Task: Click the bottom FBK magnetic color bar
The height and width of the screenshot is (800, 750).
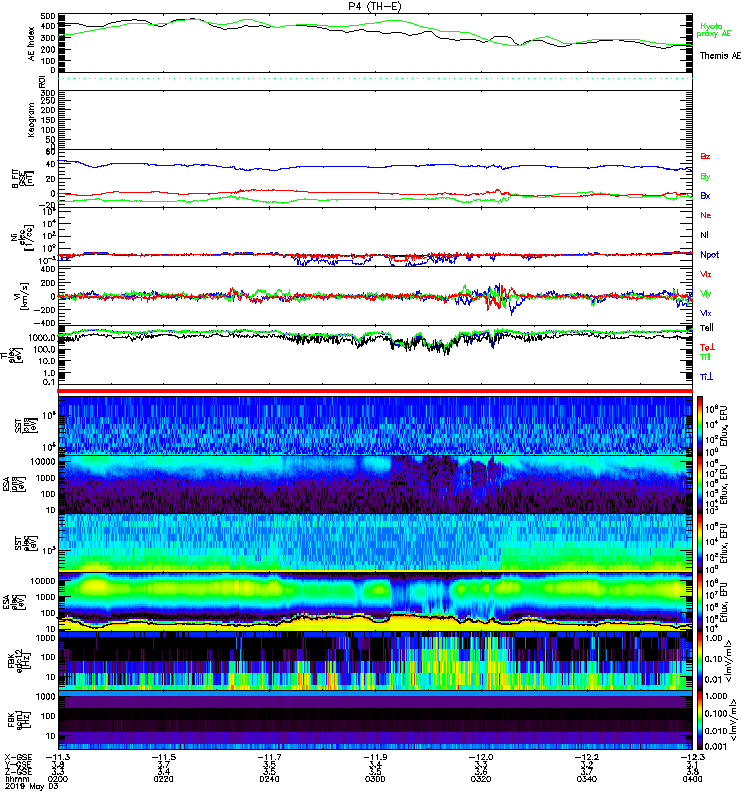Action: (700, 720)
